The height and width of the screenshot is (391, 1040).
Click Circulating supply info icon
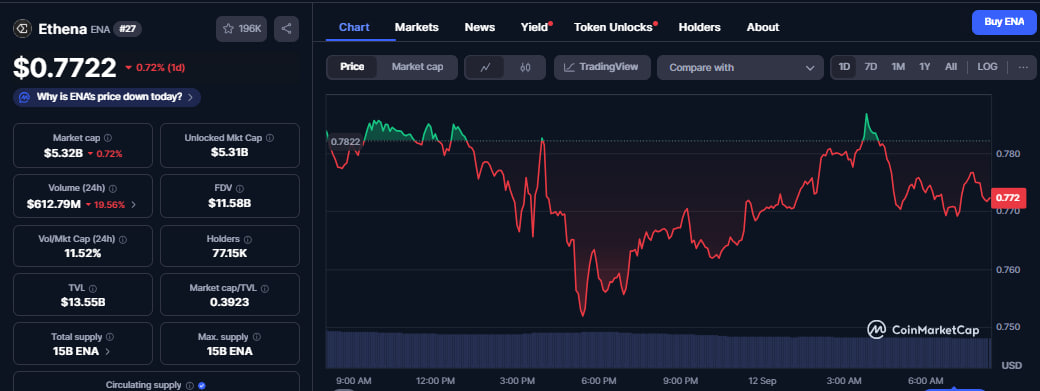point(190,385)
